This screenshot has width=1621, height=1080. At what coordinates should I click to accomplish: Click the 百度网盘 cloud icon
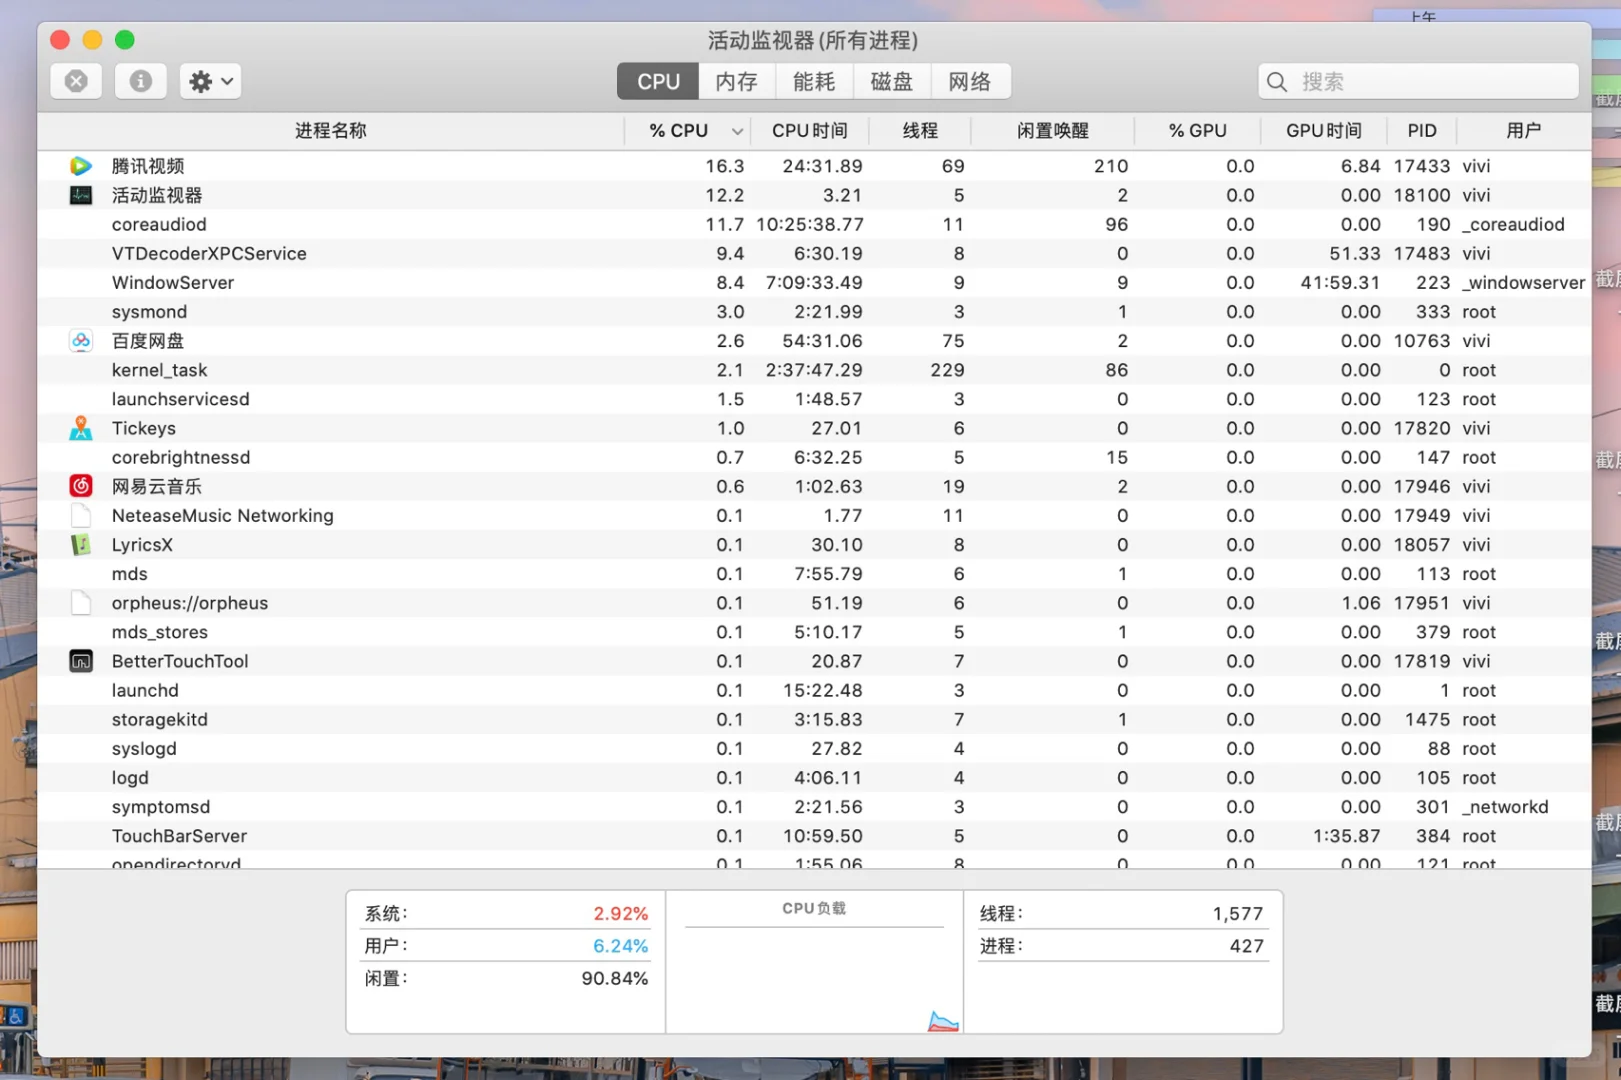point(80,340)
